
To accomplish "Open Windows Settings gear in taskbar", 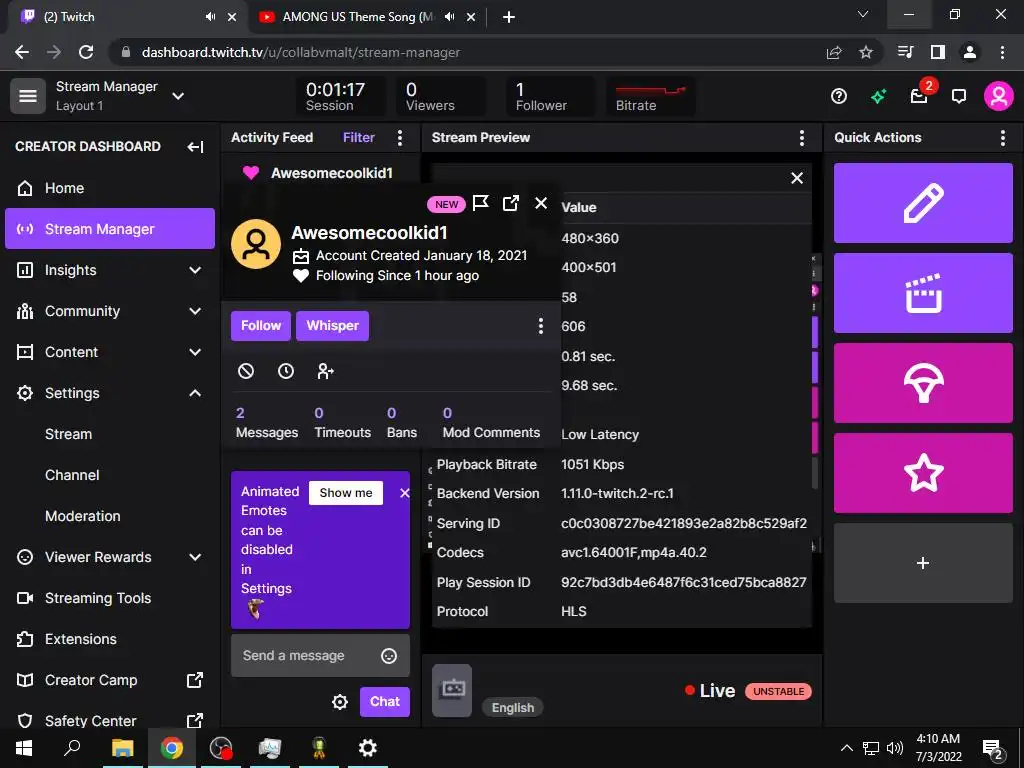I will pyautogui.click(x=368, y=748).
